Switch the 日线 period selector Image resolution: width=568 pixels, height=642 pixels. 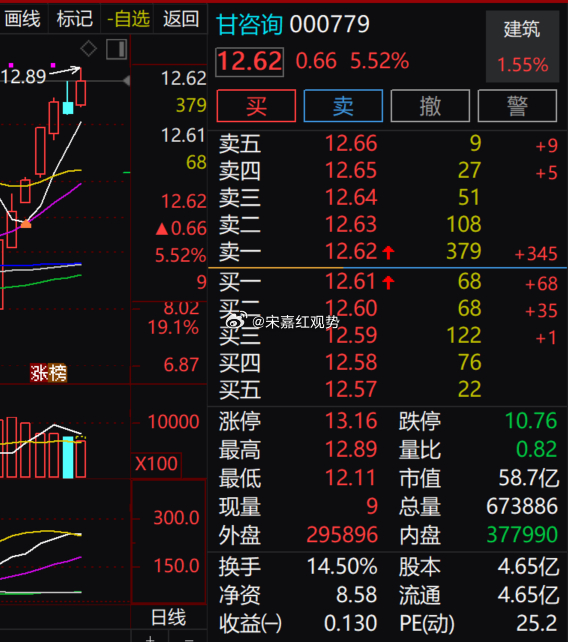click(168, 617)
